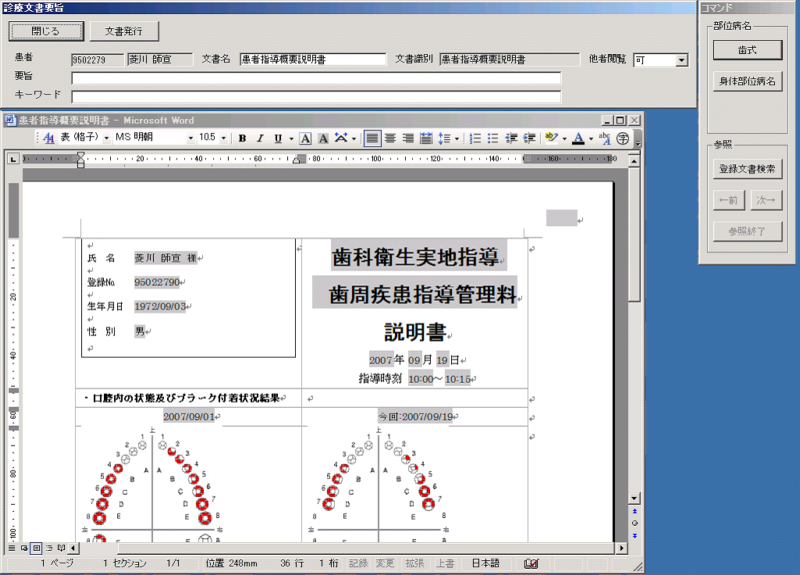Viewport: 800px width, 575px height.
Task: Click the キーワード input field
Action: 316,95
